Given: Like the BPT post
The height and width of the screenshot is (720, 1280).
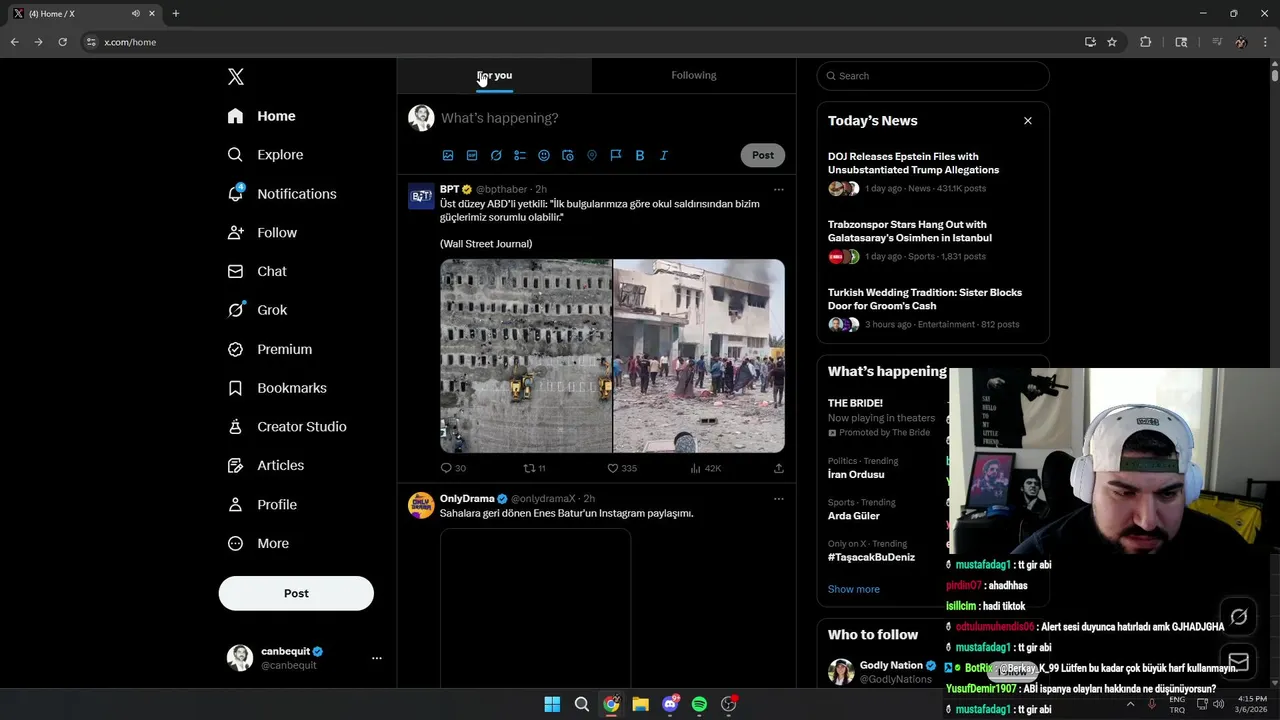Looking at the screenshot, I should [622, 468].
